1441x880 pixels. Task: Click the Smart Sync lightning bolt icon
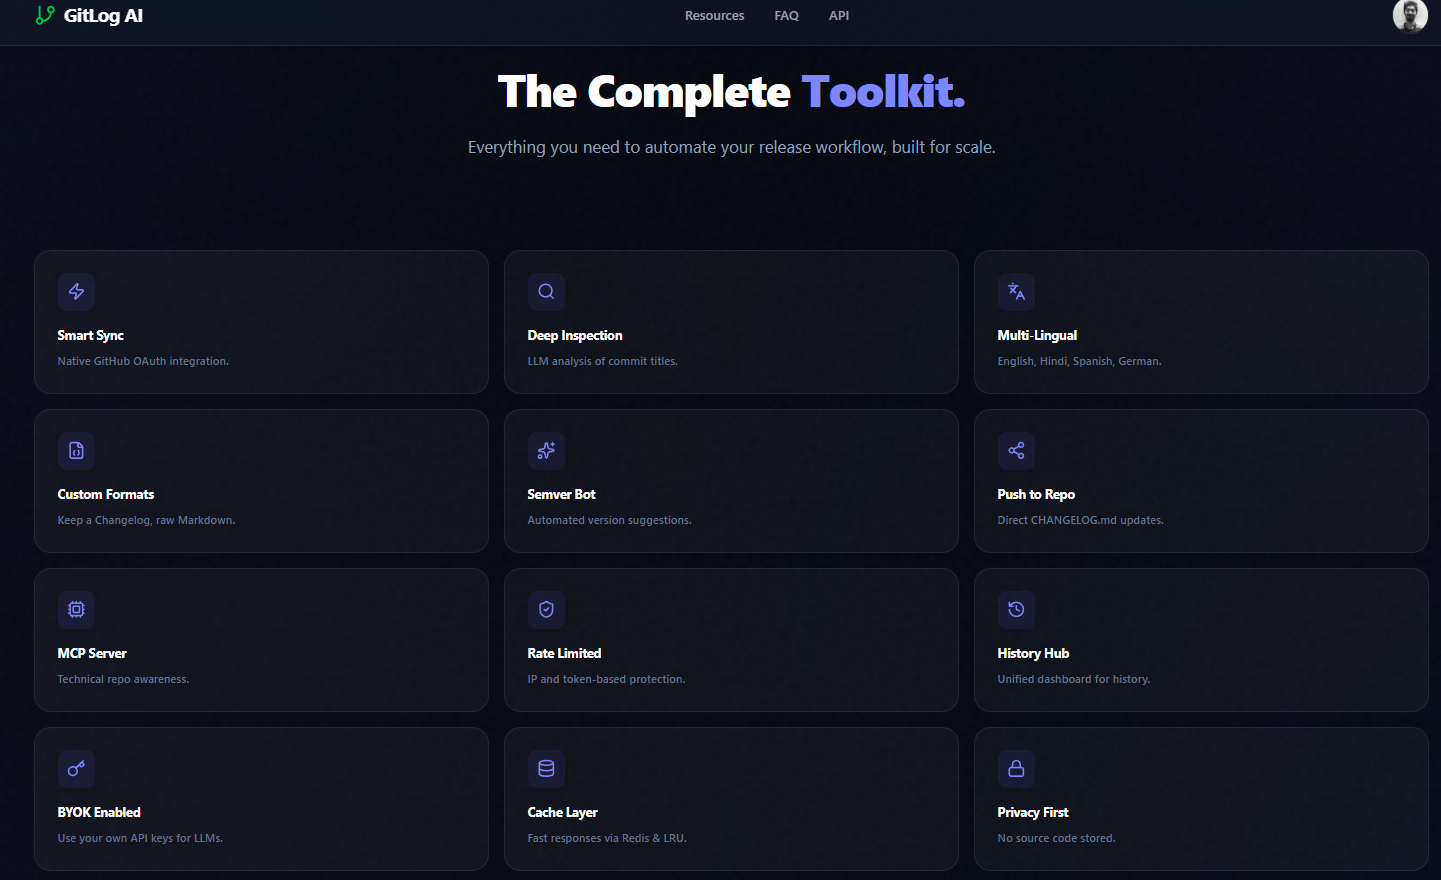click(x=76, y=291)
